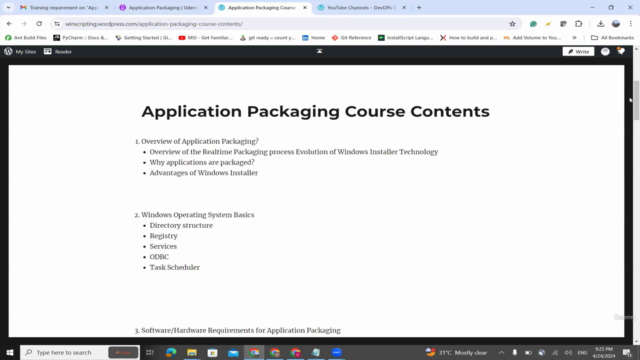The image size is (640, 360).
Task: Open the WordPress account avatar icon
Action: tap(605, 51)
